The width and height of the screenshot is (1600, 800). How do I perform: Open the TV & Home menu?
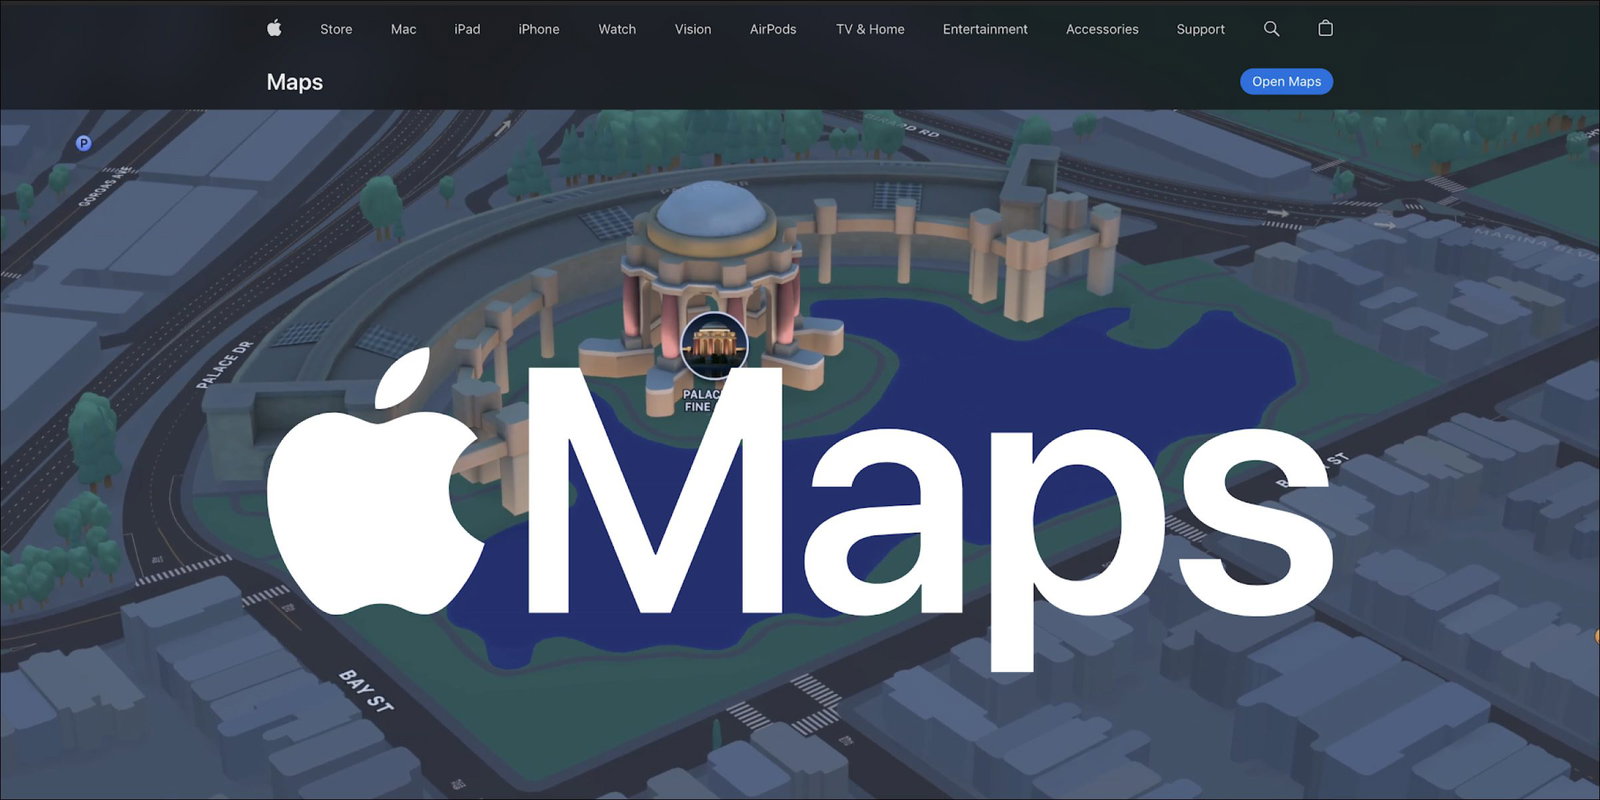point(870,29)
